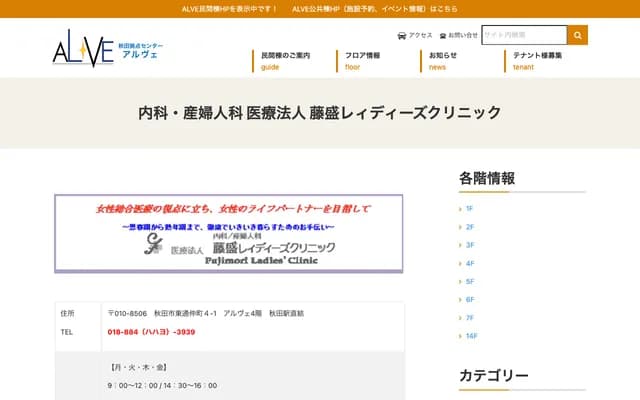Select 3F in the floor list

(469, 245)
